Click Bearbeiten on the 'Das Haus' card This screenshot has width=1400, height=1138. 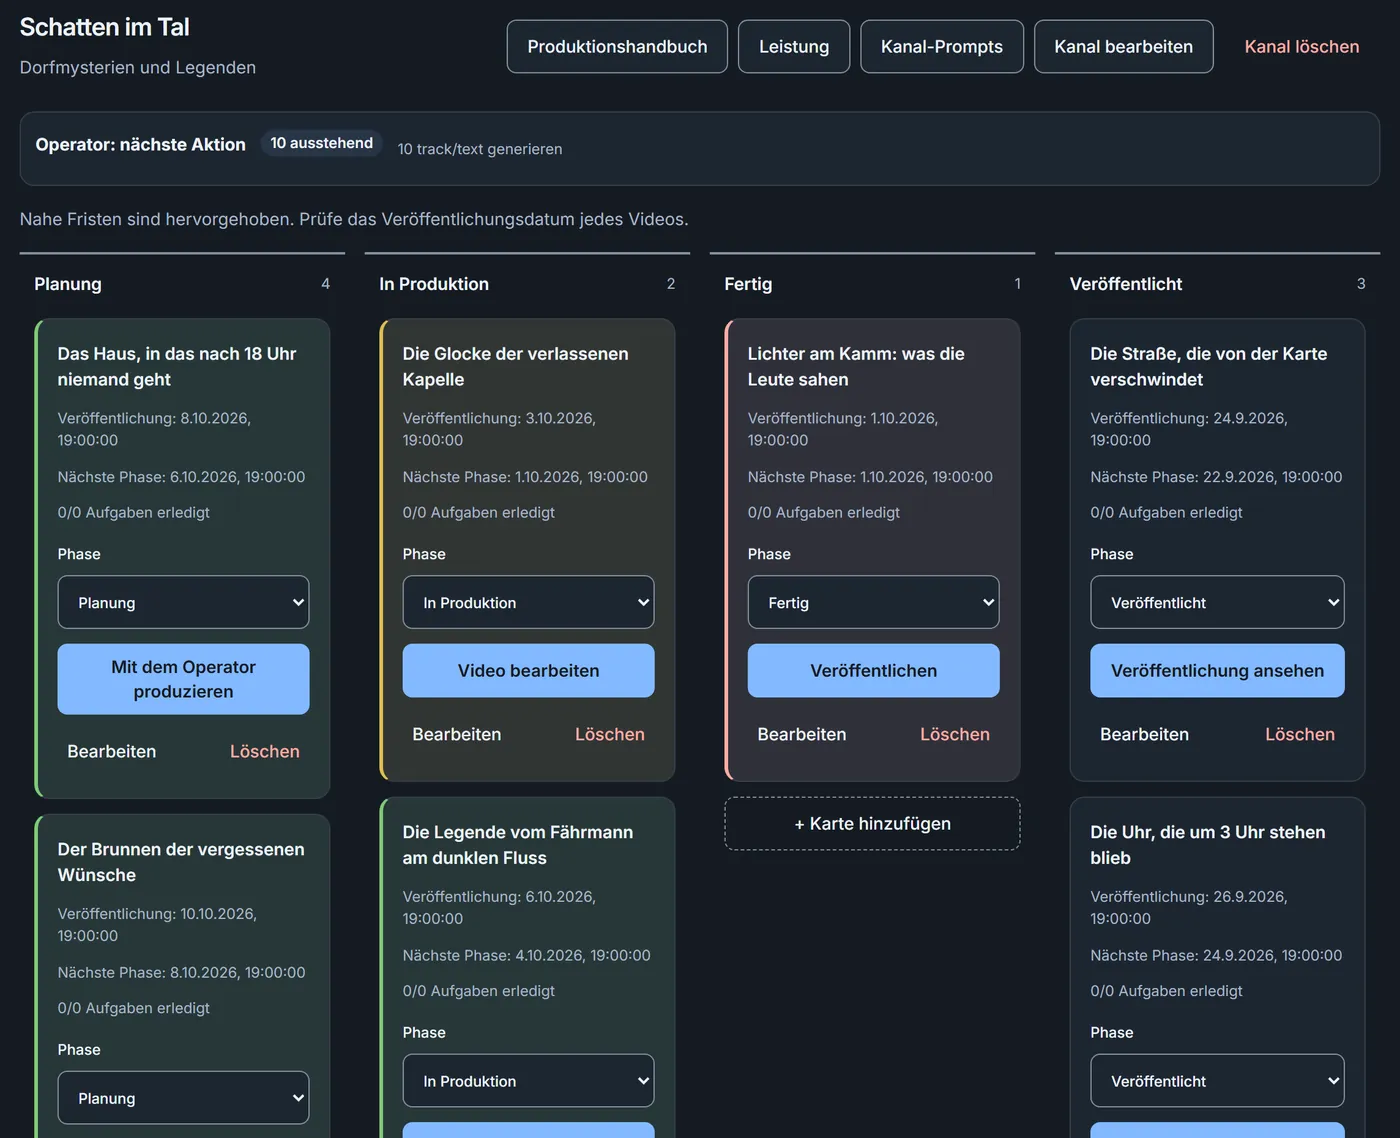point(112,752)
